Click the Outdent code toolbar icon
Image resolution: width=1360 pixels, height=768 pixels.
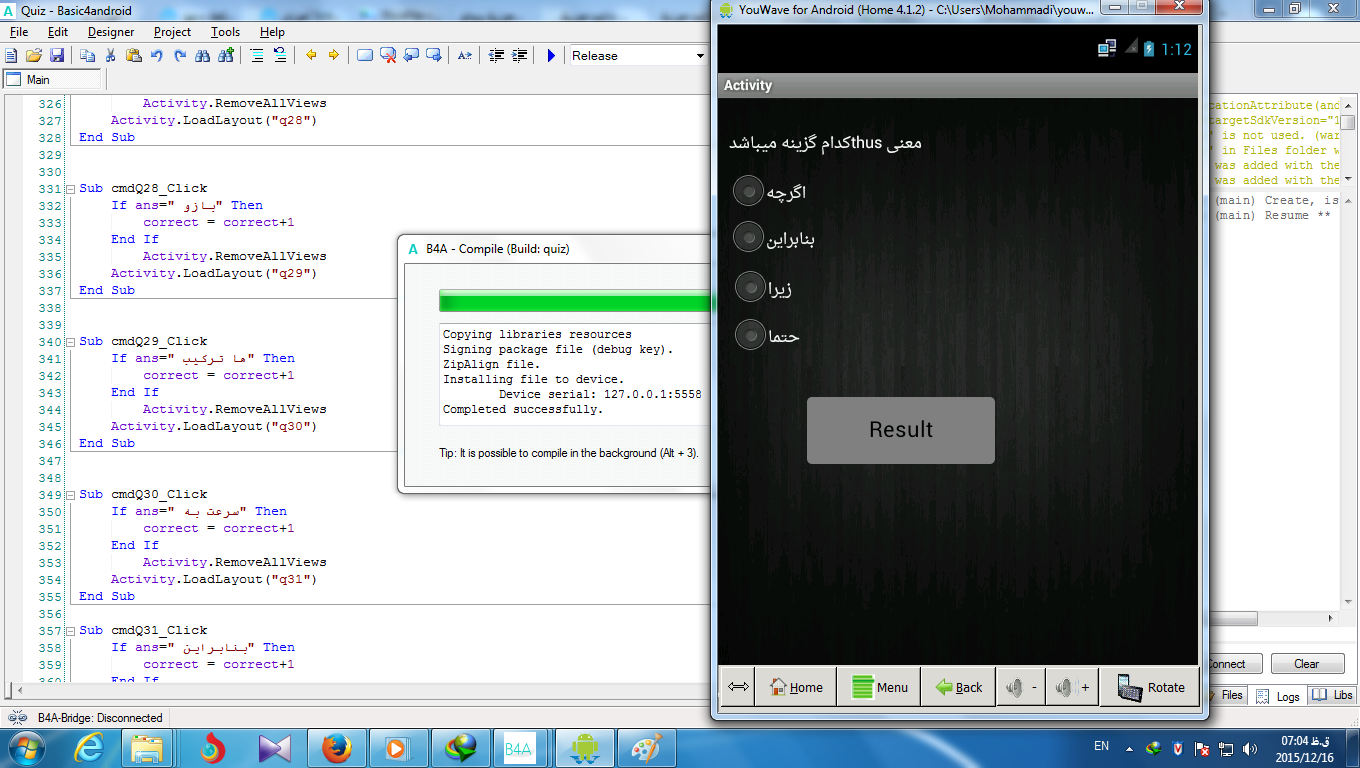click(497, 56)
